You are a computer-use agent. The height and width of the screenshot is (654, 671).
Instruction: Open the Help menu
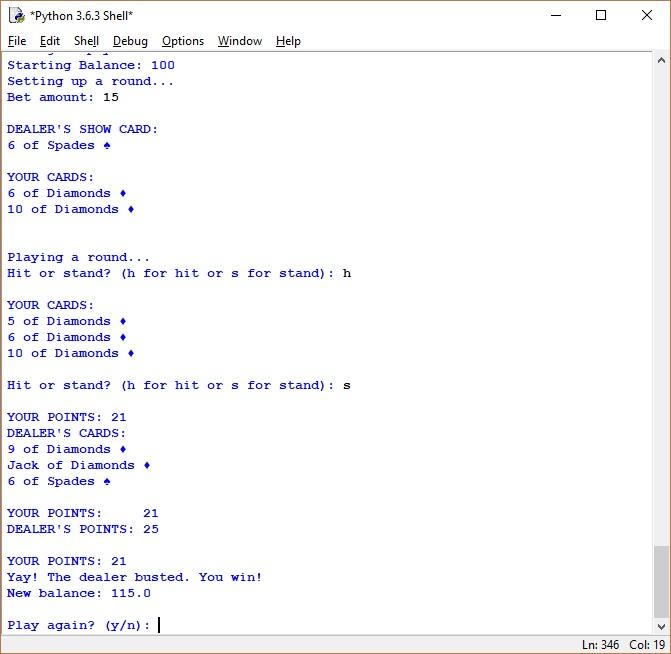coord(288,41)
